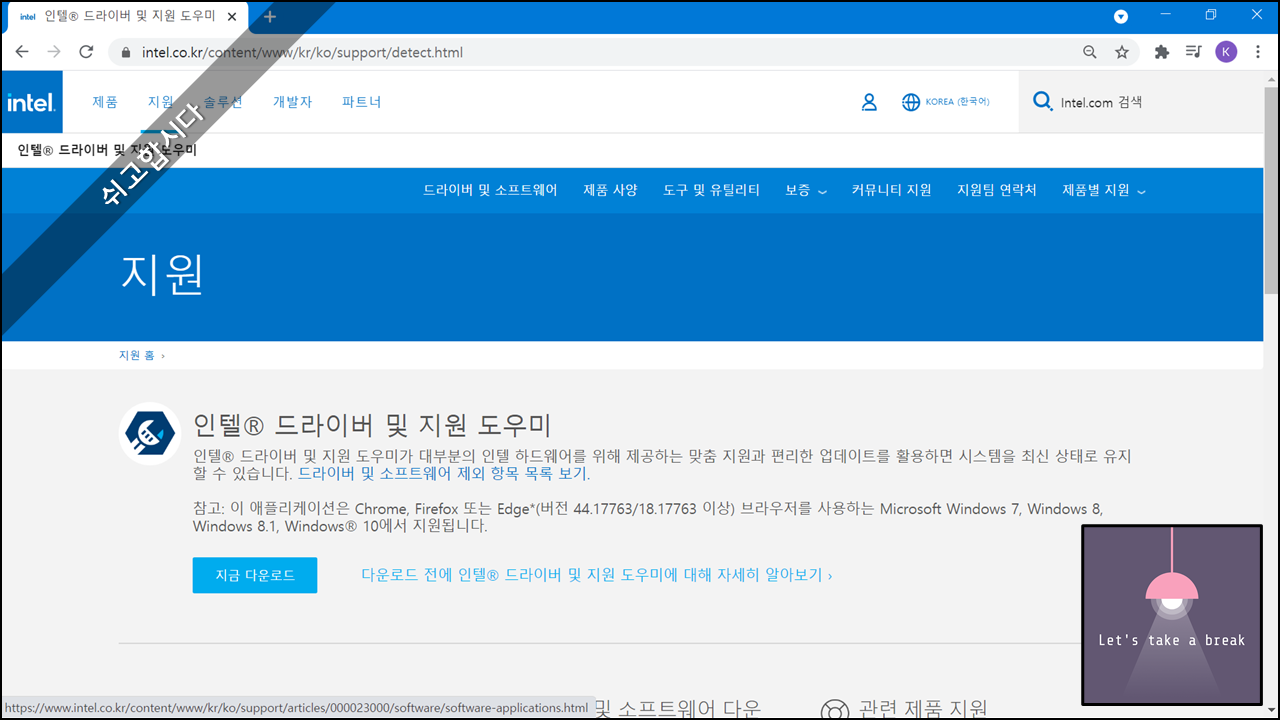Click the site padlock icon
The width and height of the screenshot is (1280, 720).
click(126, 52)
